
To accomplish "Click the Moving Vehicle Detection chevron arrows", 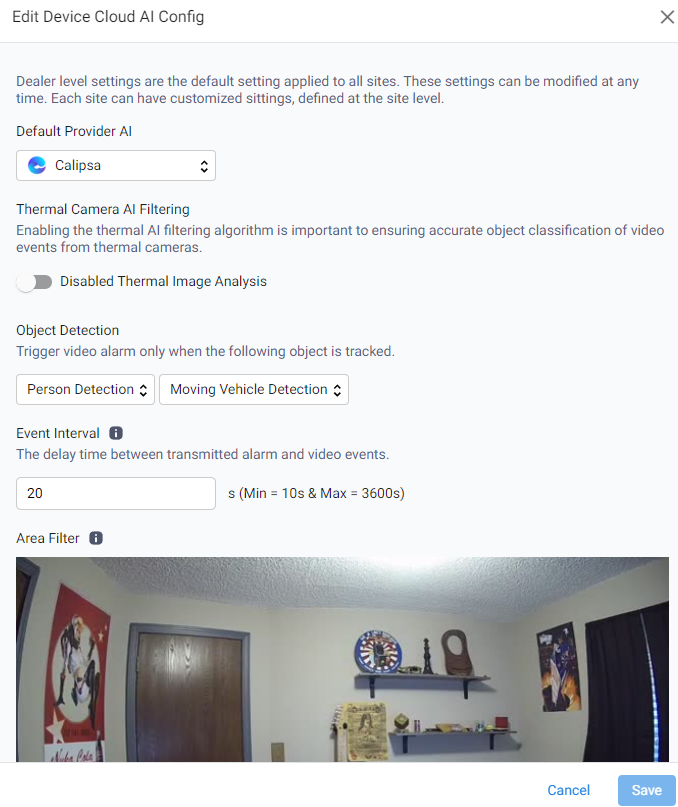I will 337,390.
